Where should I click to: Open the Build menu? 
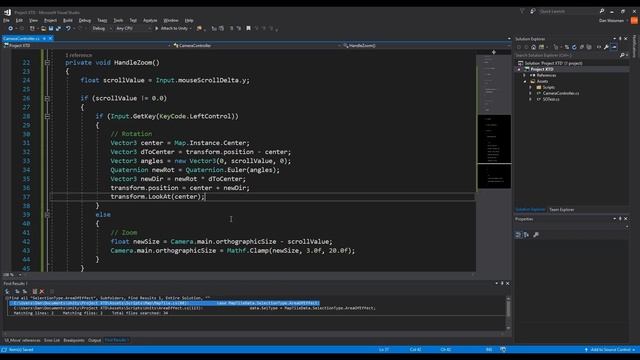[x=68, y=20]
